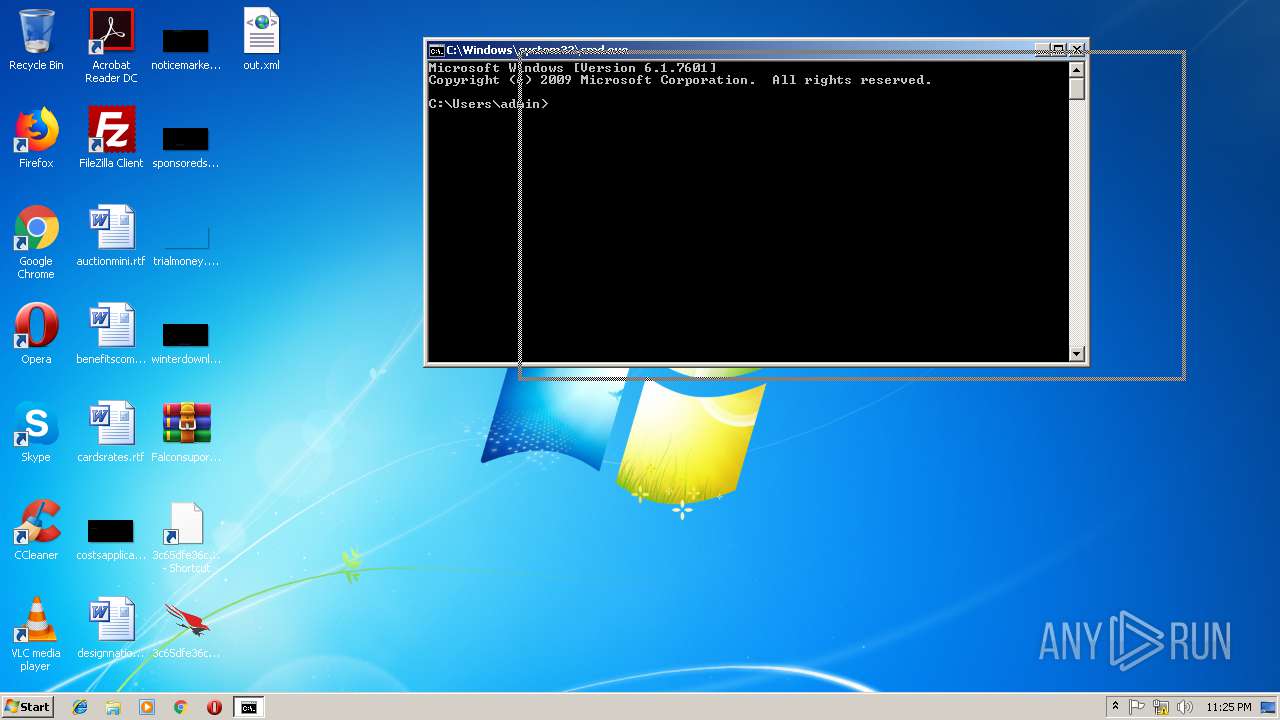Click the Copyright 2009 Microsoft line

coord(680,80)
